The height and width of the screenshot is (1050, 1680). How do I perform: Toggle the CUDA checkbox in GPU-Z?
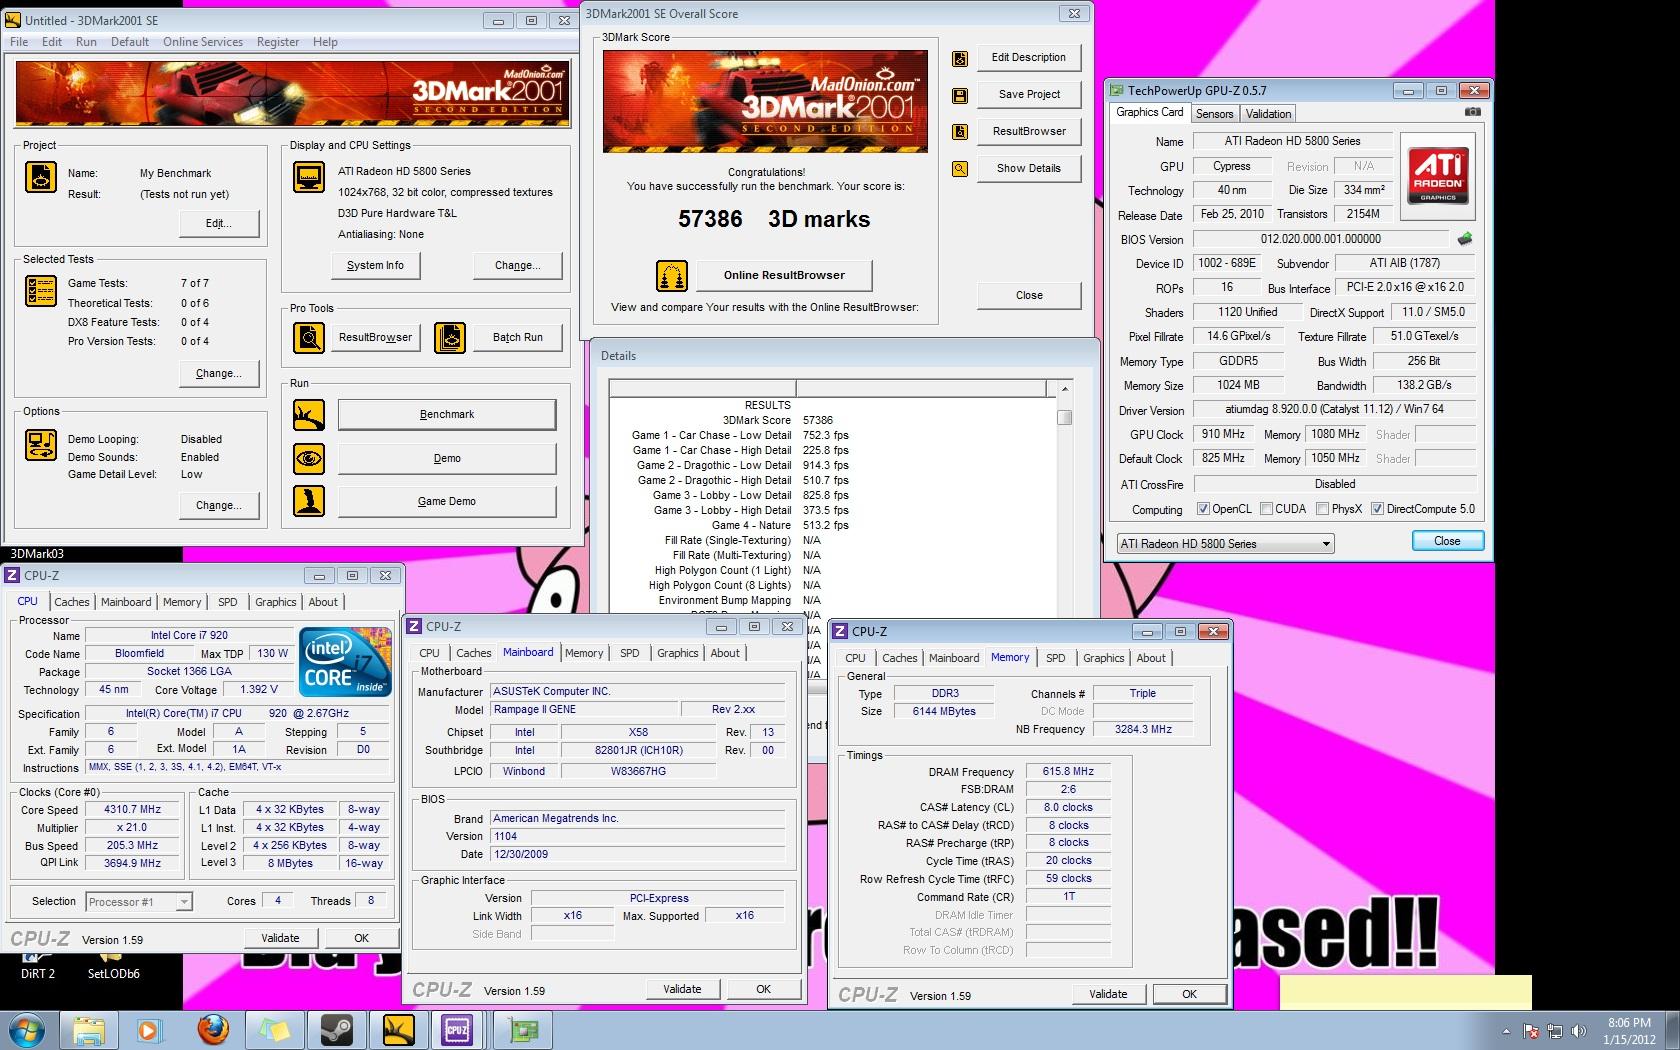(x=1266, y=509)
